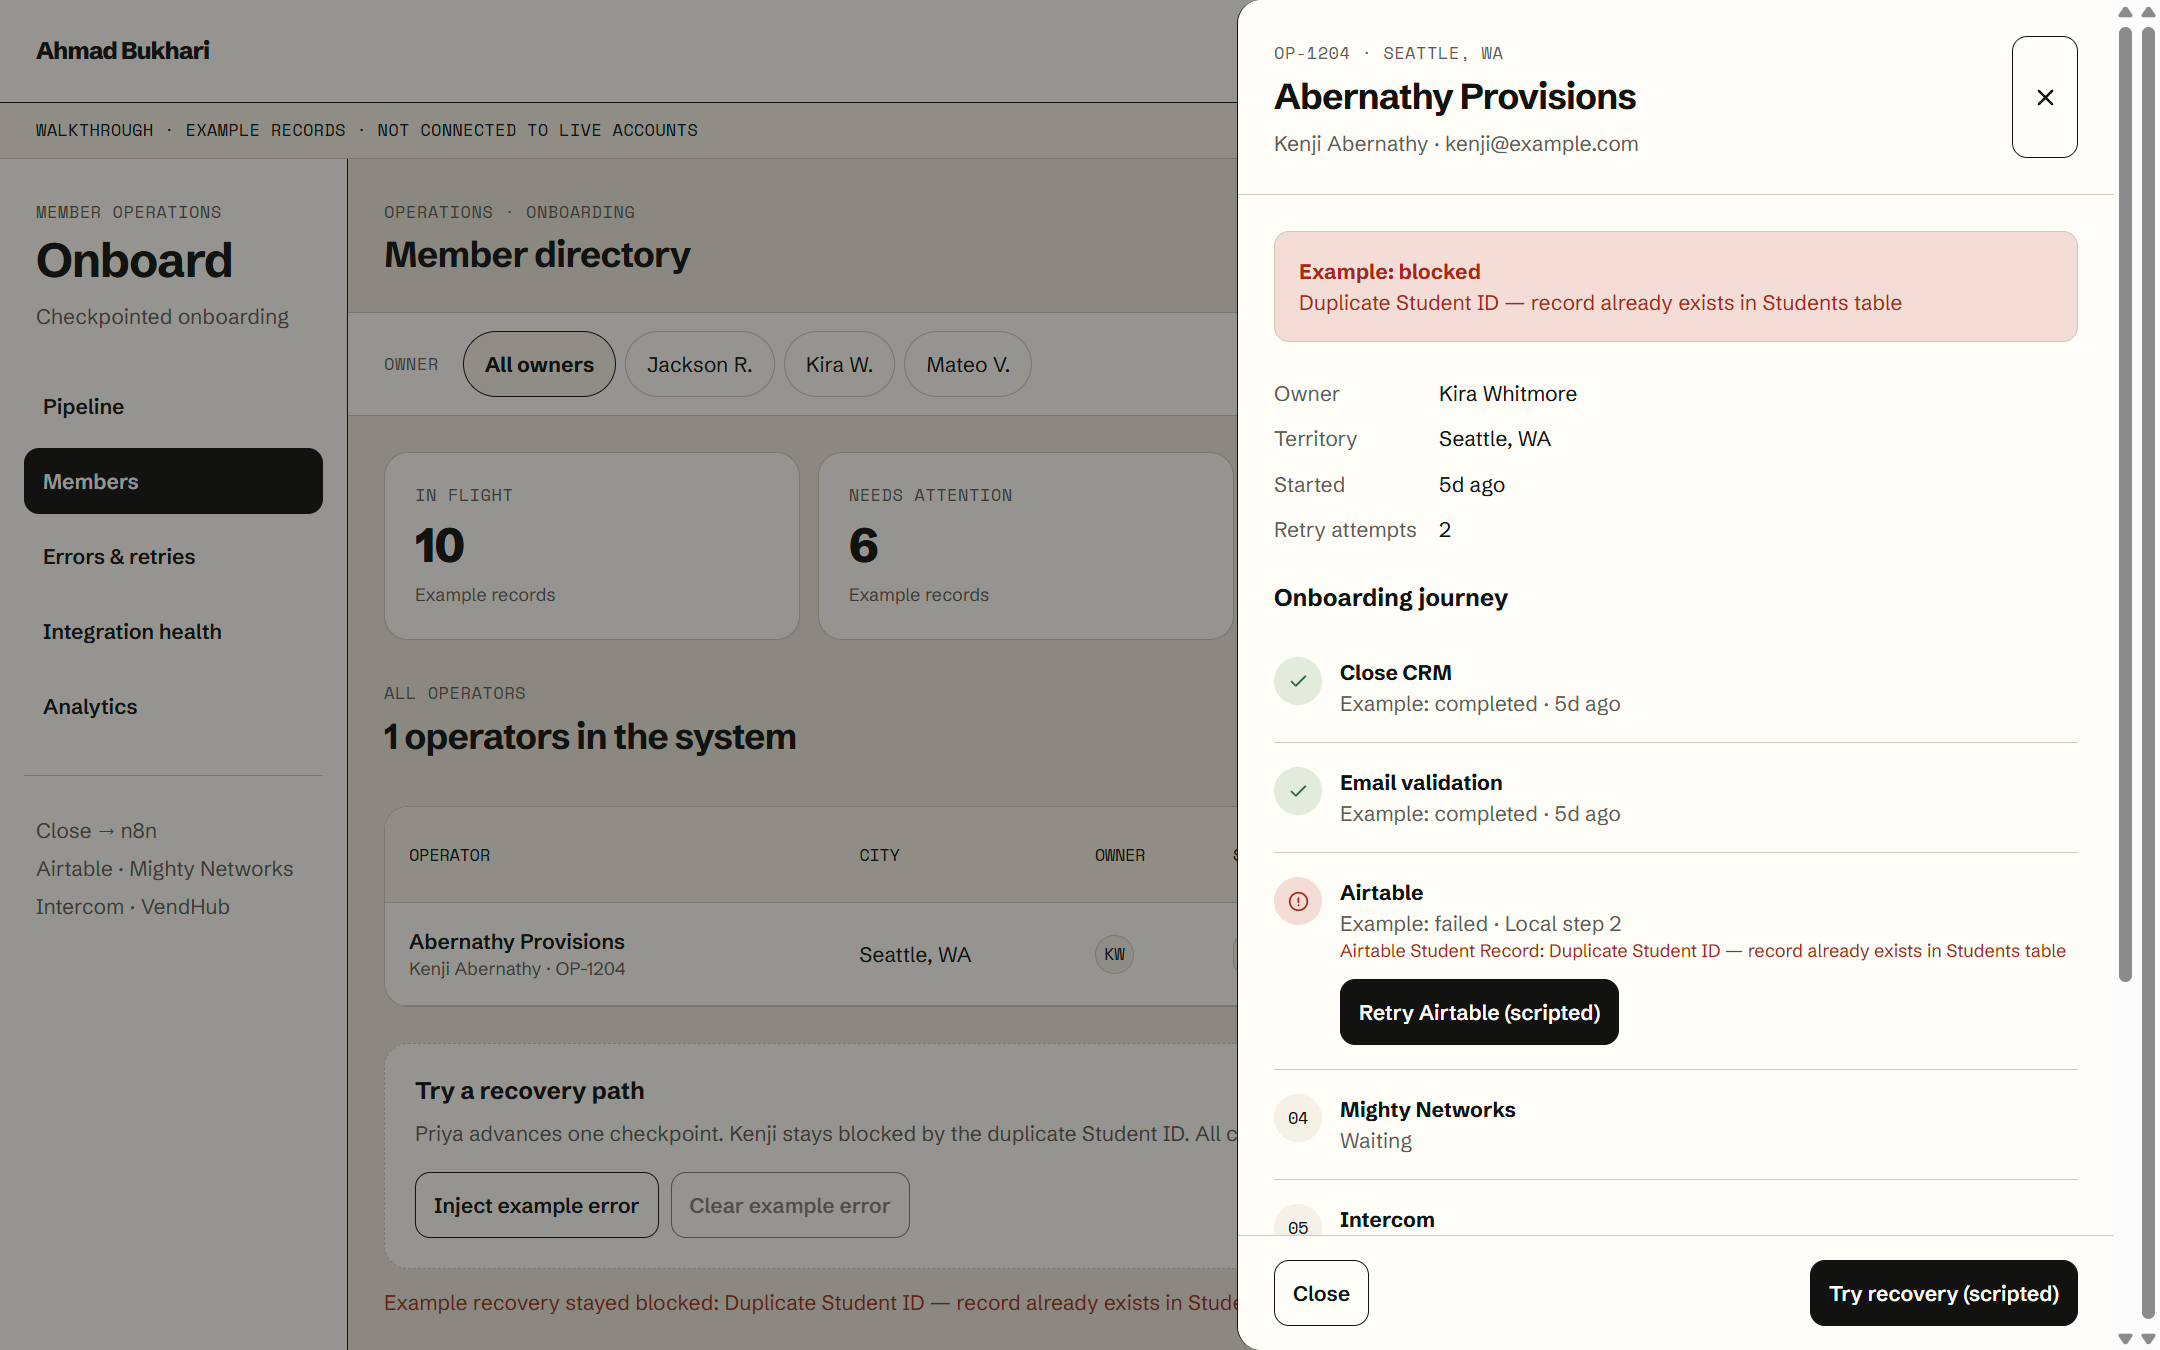
Task: Select the All owners filter chip
Action: [539, 364]
